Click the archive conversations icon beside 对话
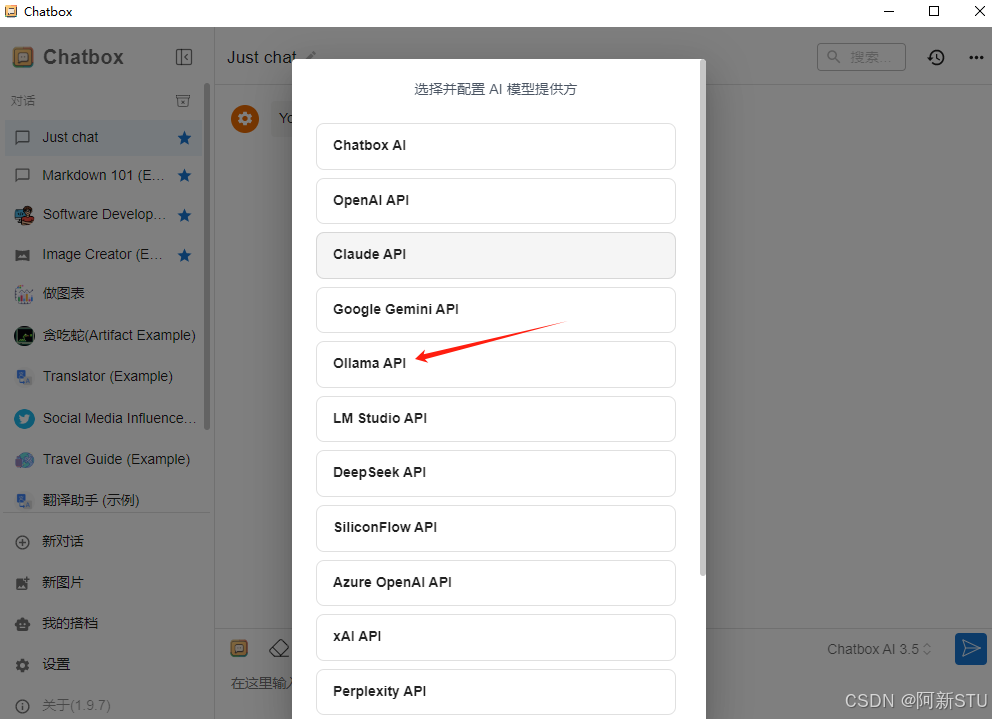Viewport: 992px width, 719px height. click(183, 101)
